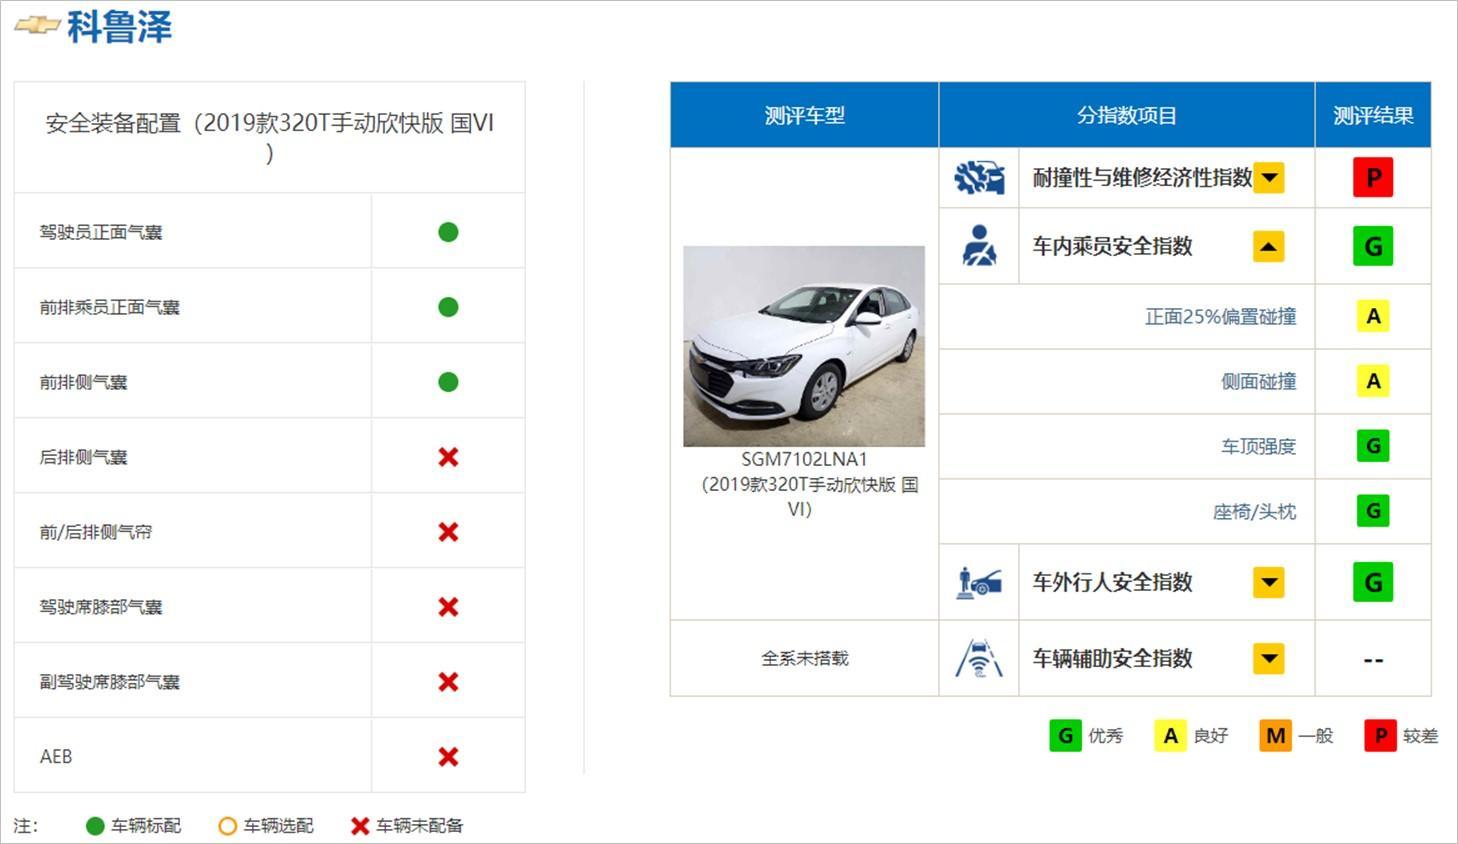
Task: Click the vehicle assist safety radar icon
Action: tap(979, 658)
